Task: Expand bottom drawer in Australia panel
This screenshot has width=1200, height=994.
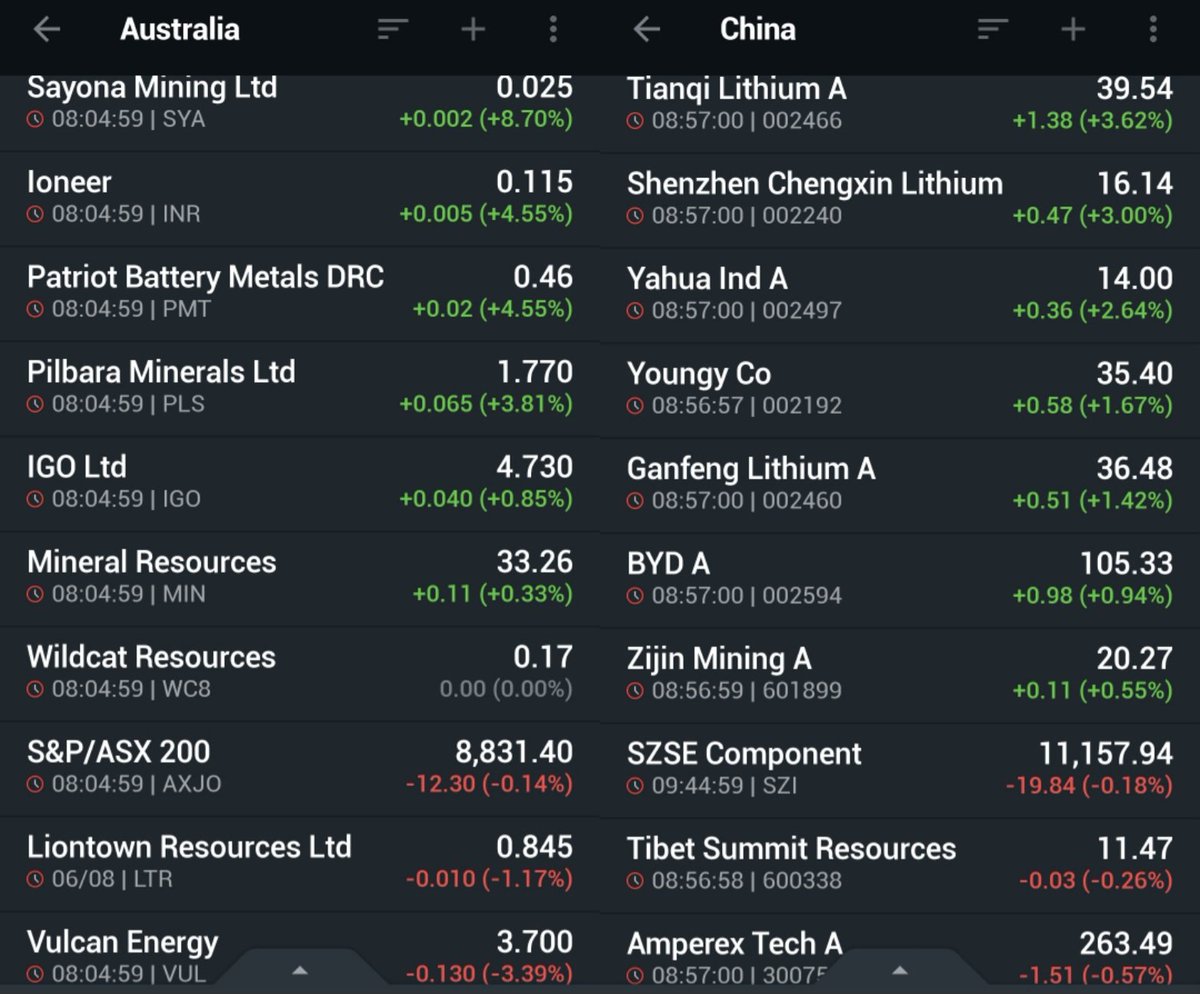Action: (x=299, y=970)
